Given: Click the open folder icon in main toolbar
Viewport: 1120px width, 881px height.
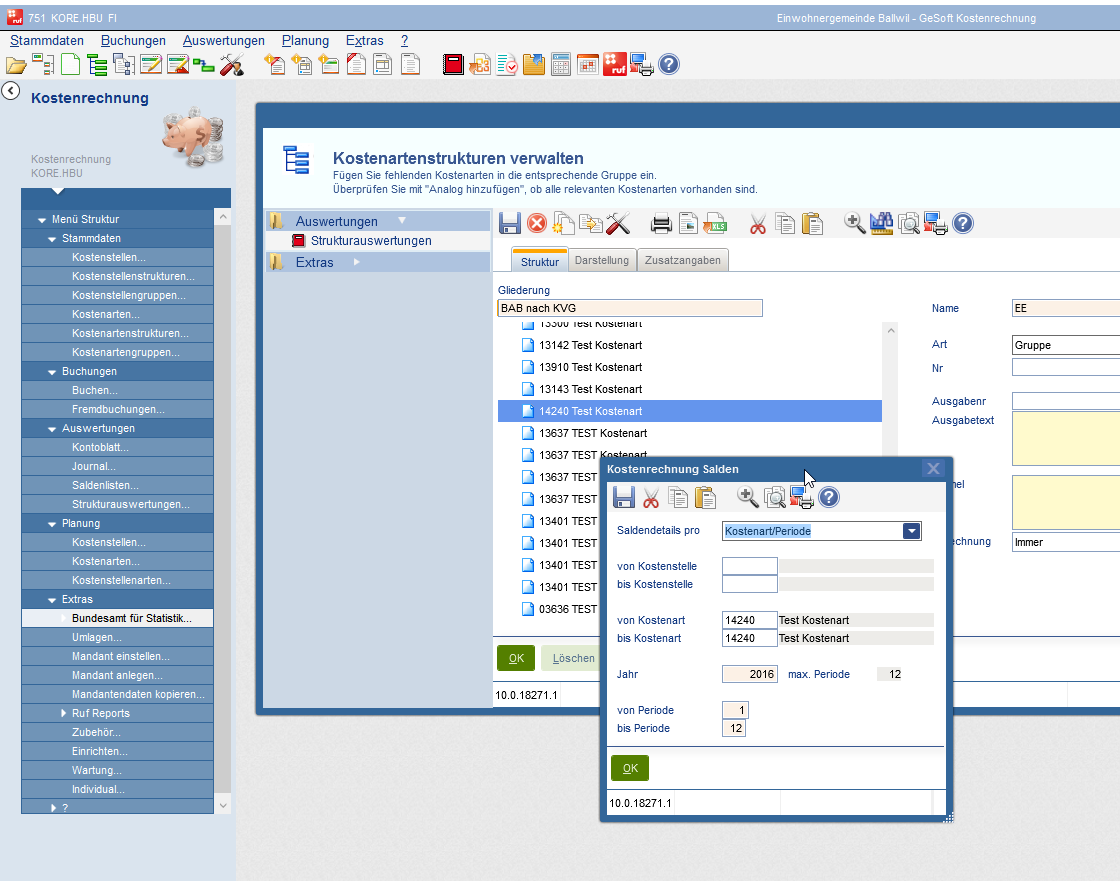Looking at the screenshot, I should coord(16,65).
